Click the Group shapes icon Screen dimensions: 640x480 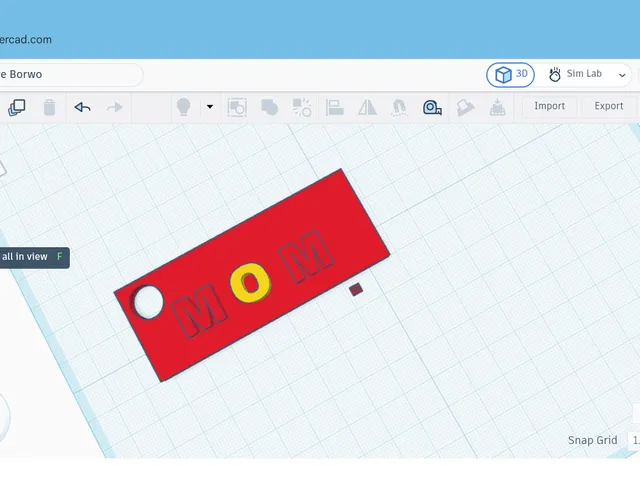(x=270, y=108)
